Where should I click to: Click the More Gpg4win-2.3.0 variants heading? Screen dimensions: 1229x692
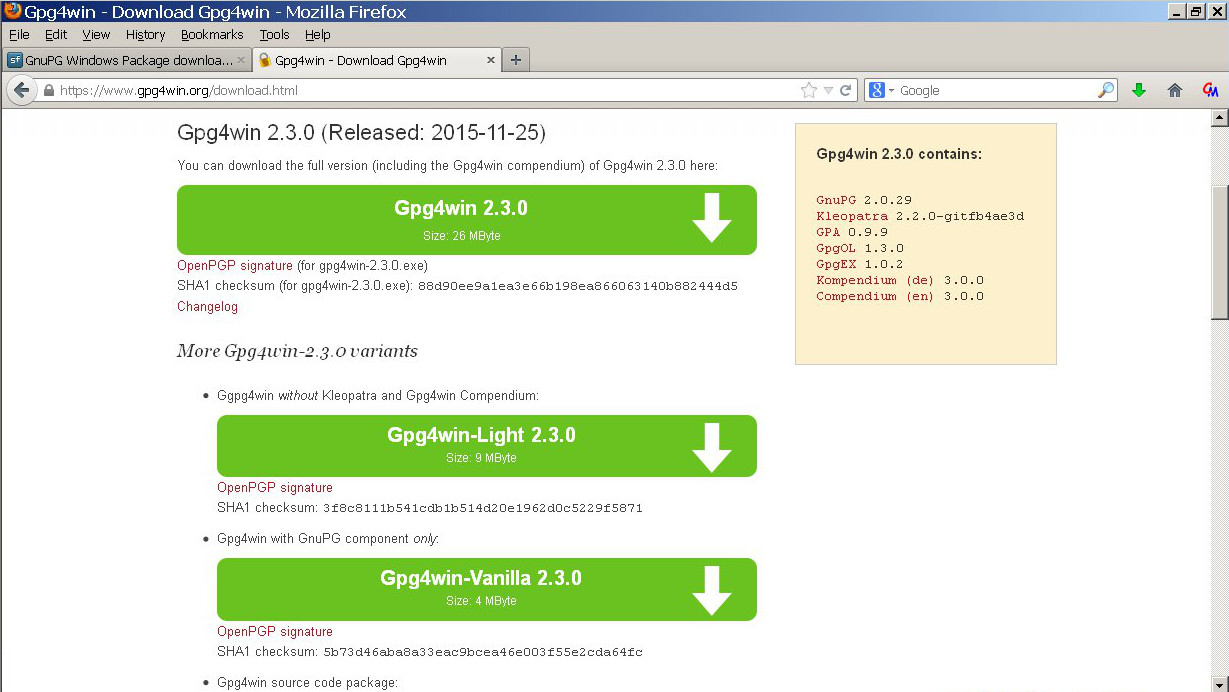297,351
